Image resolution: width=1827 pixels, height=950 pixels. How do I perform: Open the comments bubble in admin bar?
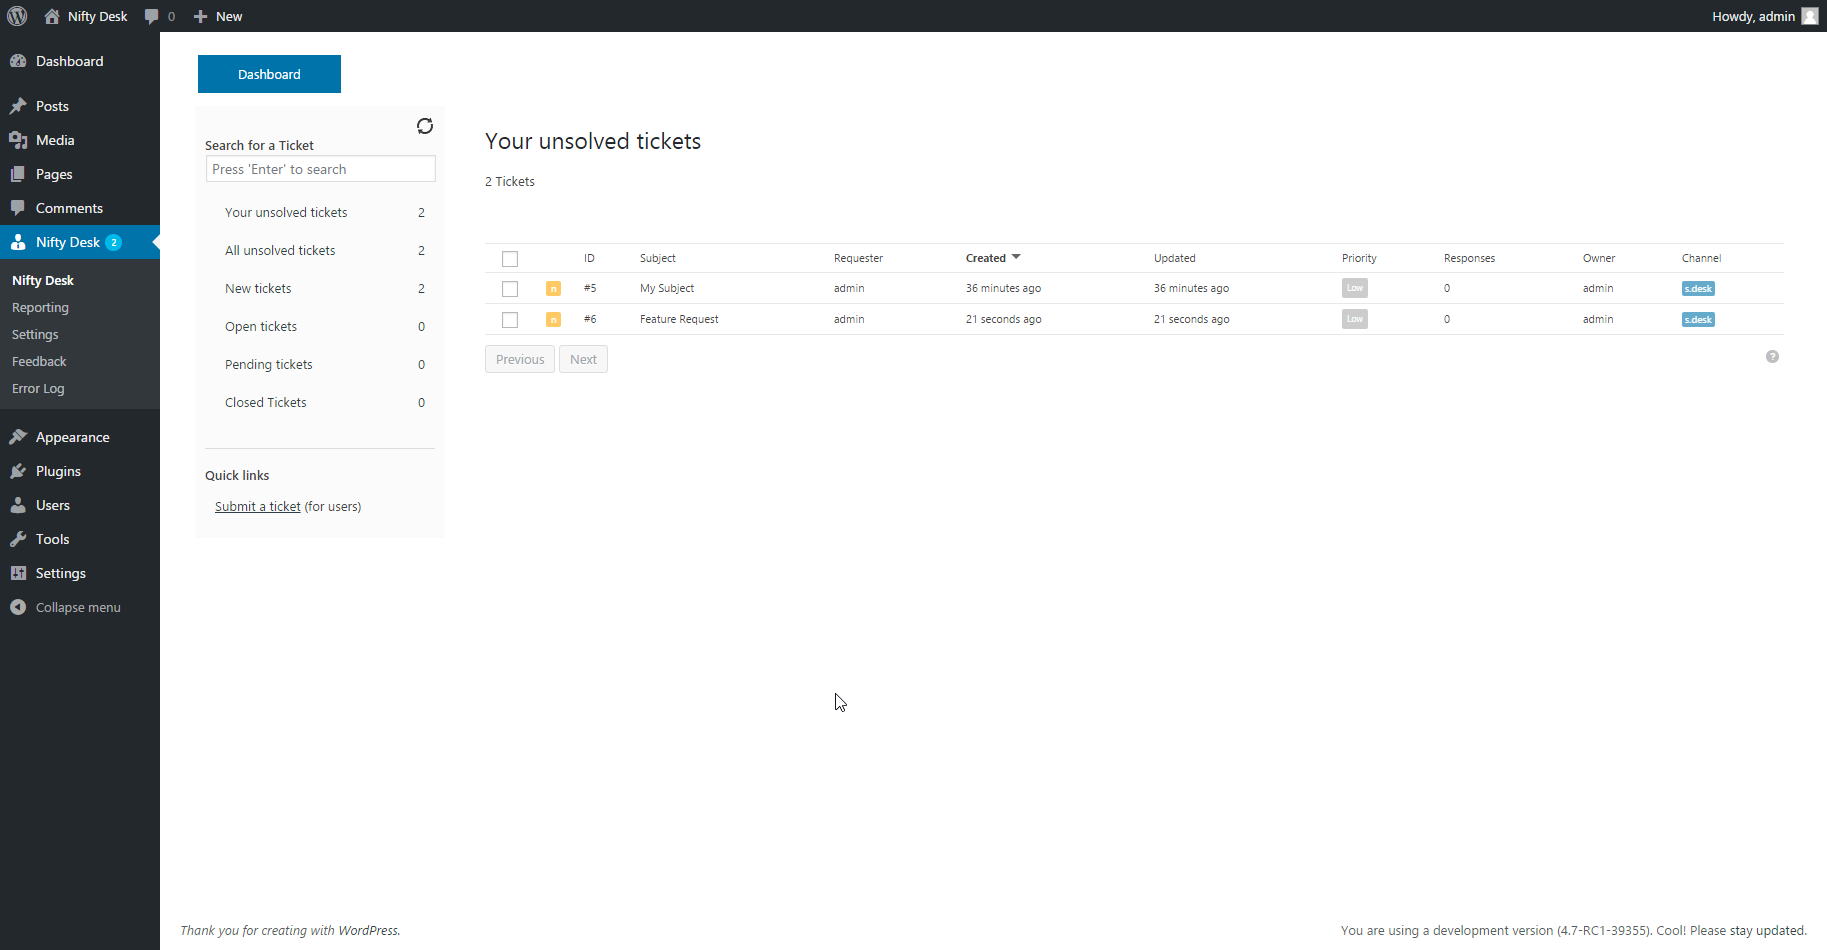(152, 16)
